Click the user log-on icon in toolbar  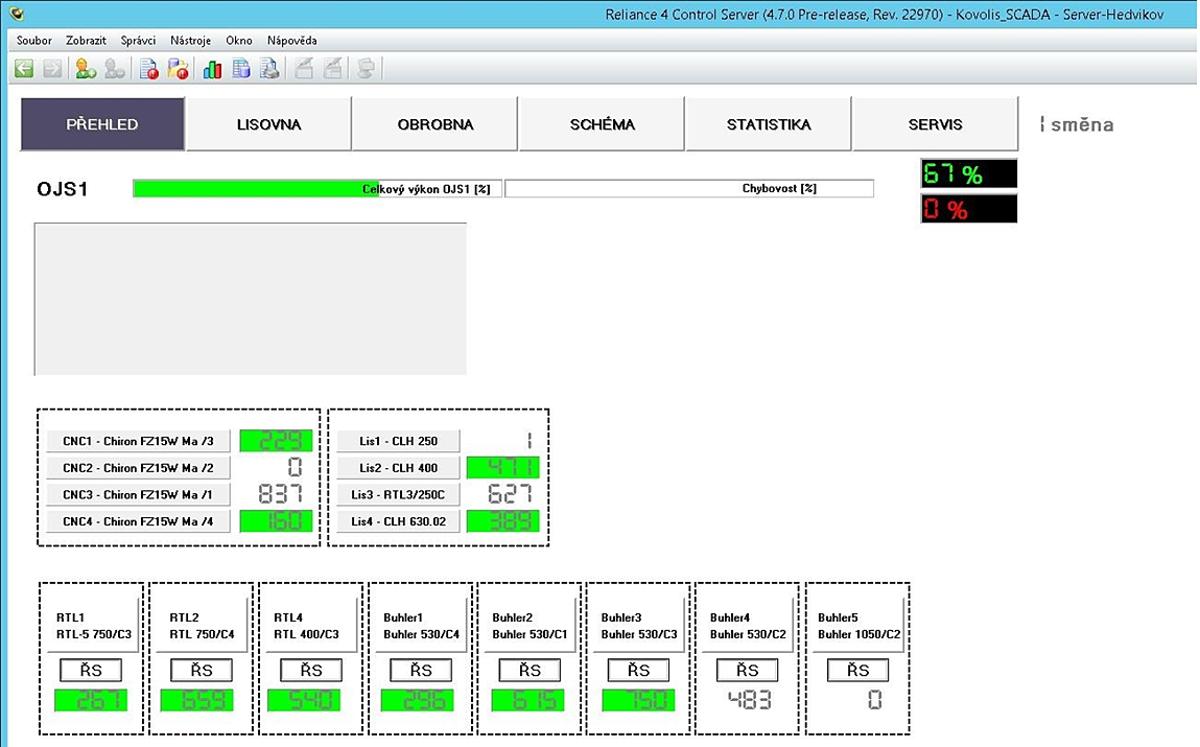click(x=86, y=69)
